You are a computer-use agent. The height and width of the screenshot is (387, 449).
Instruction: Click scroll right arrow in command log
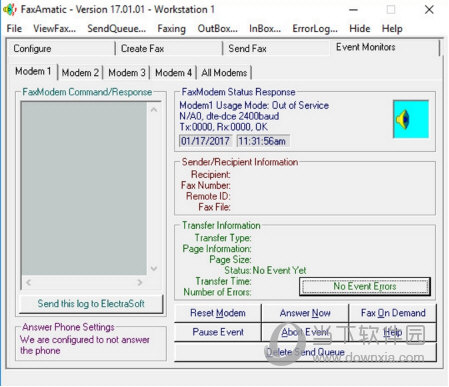point(140,283)
